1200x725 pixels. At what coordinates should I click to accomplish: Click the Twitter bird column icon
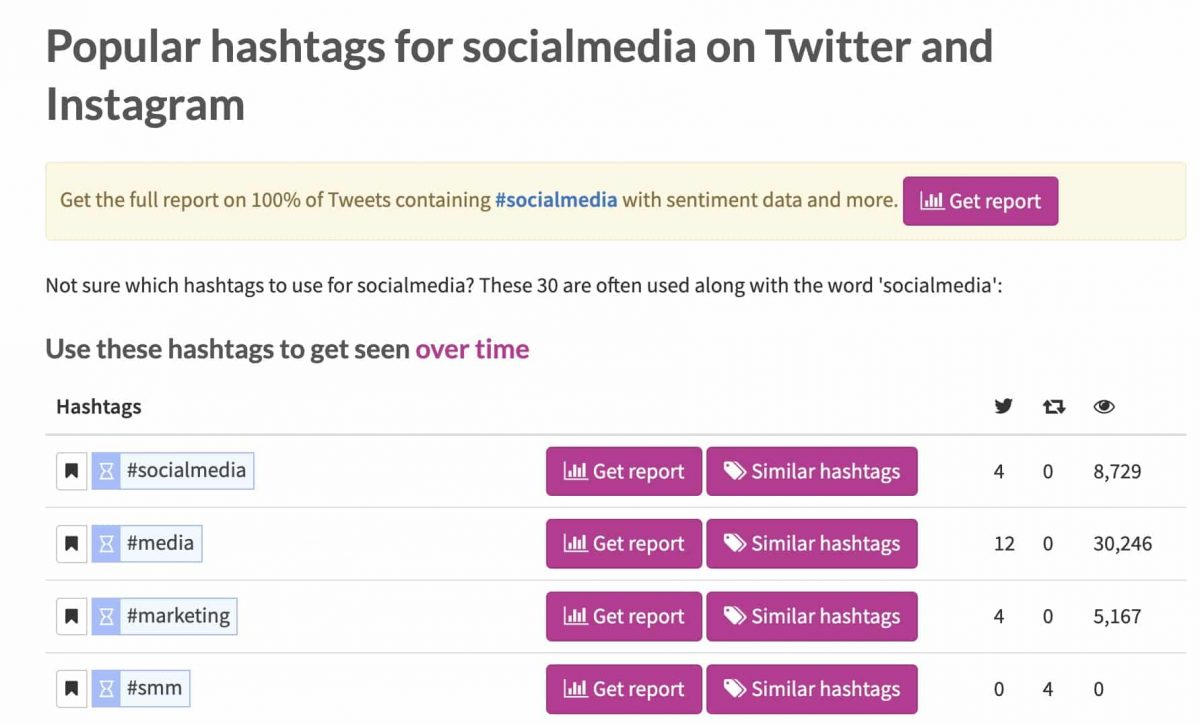tap(1003, 406)
